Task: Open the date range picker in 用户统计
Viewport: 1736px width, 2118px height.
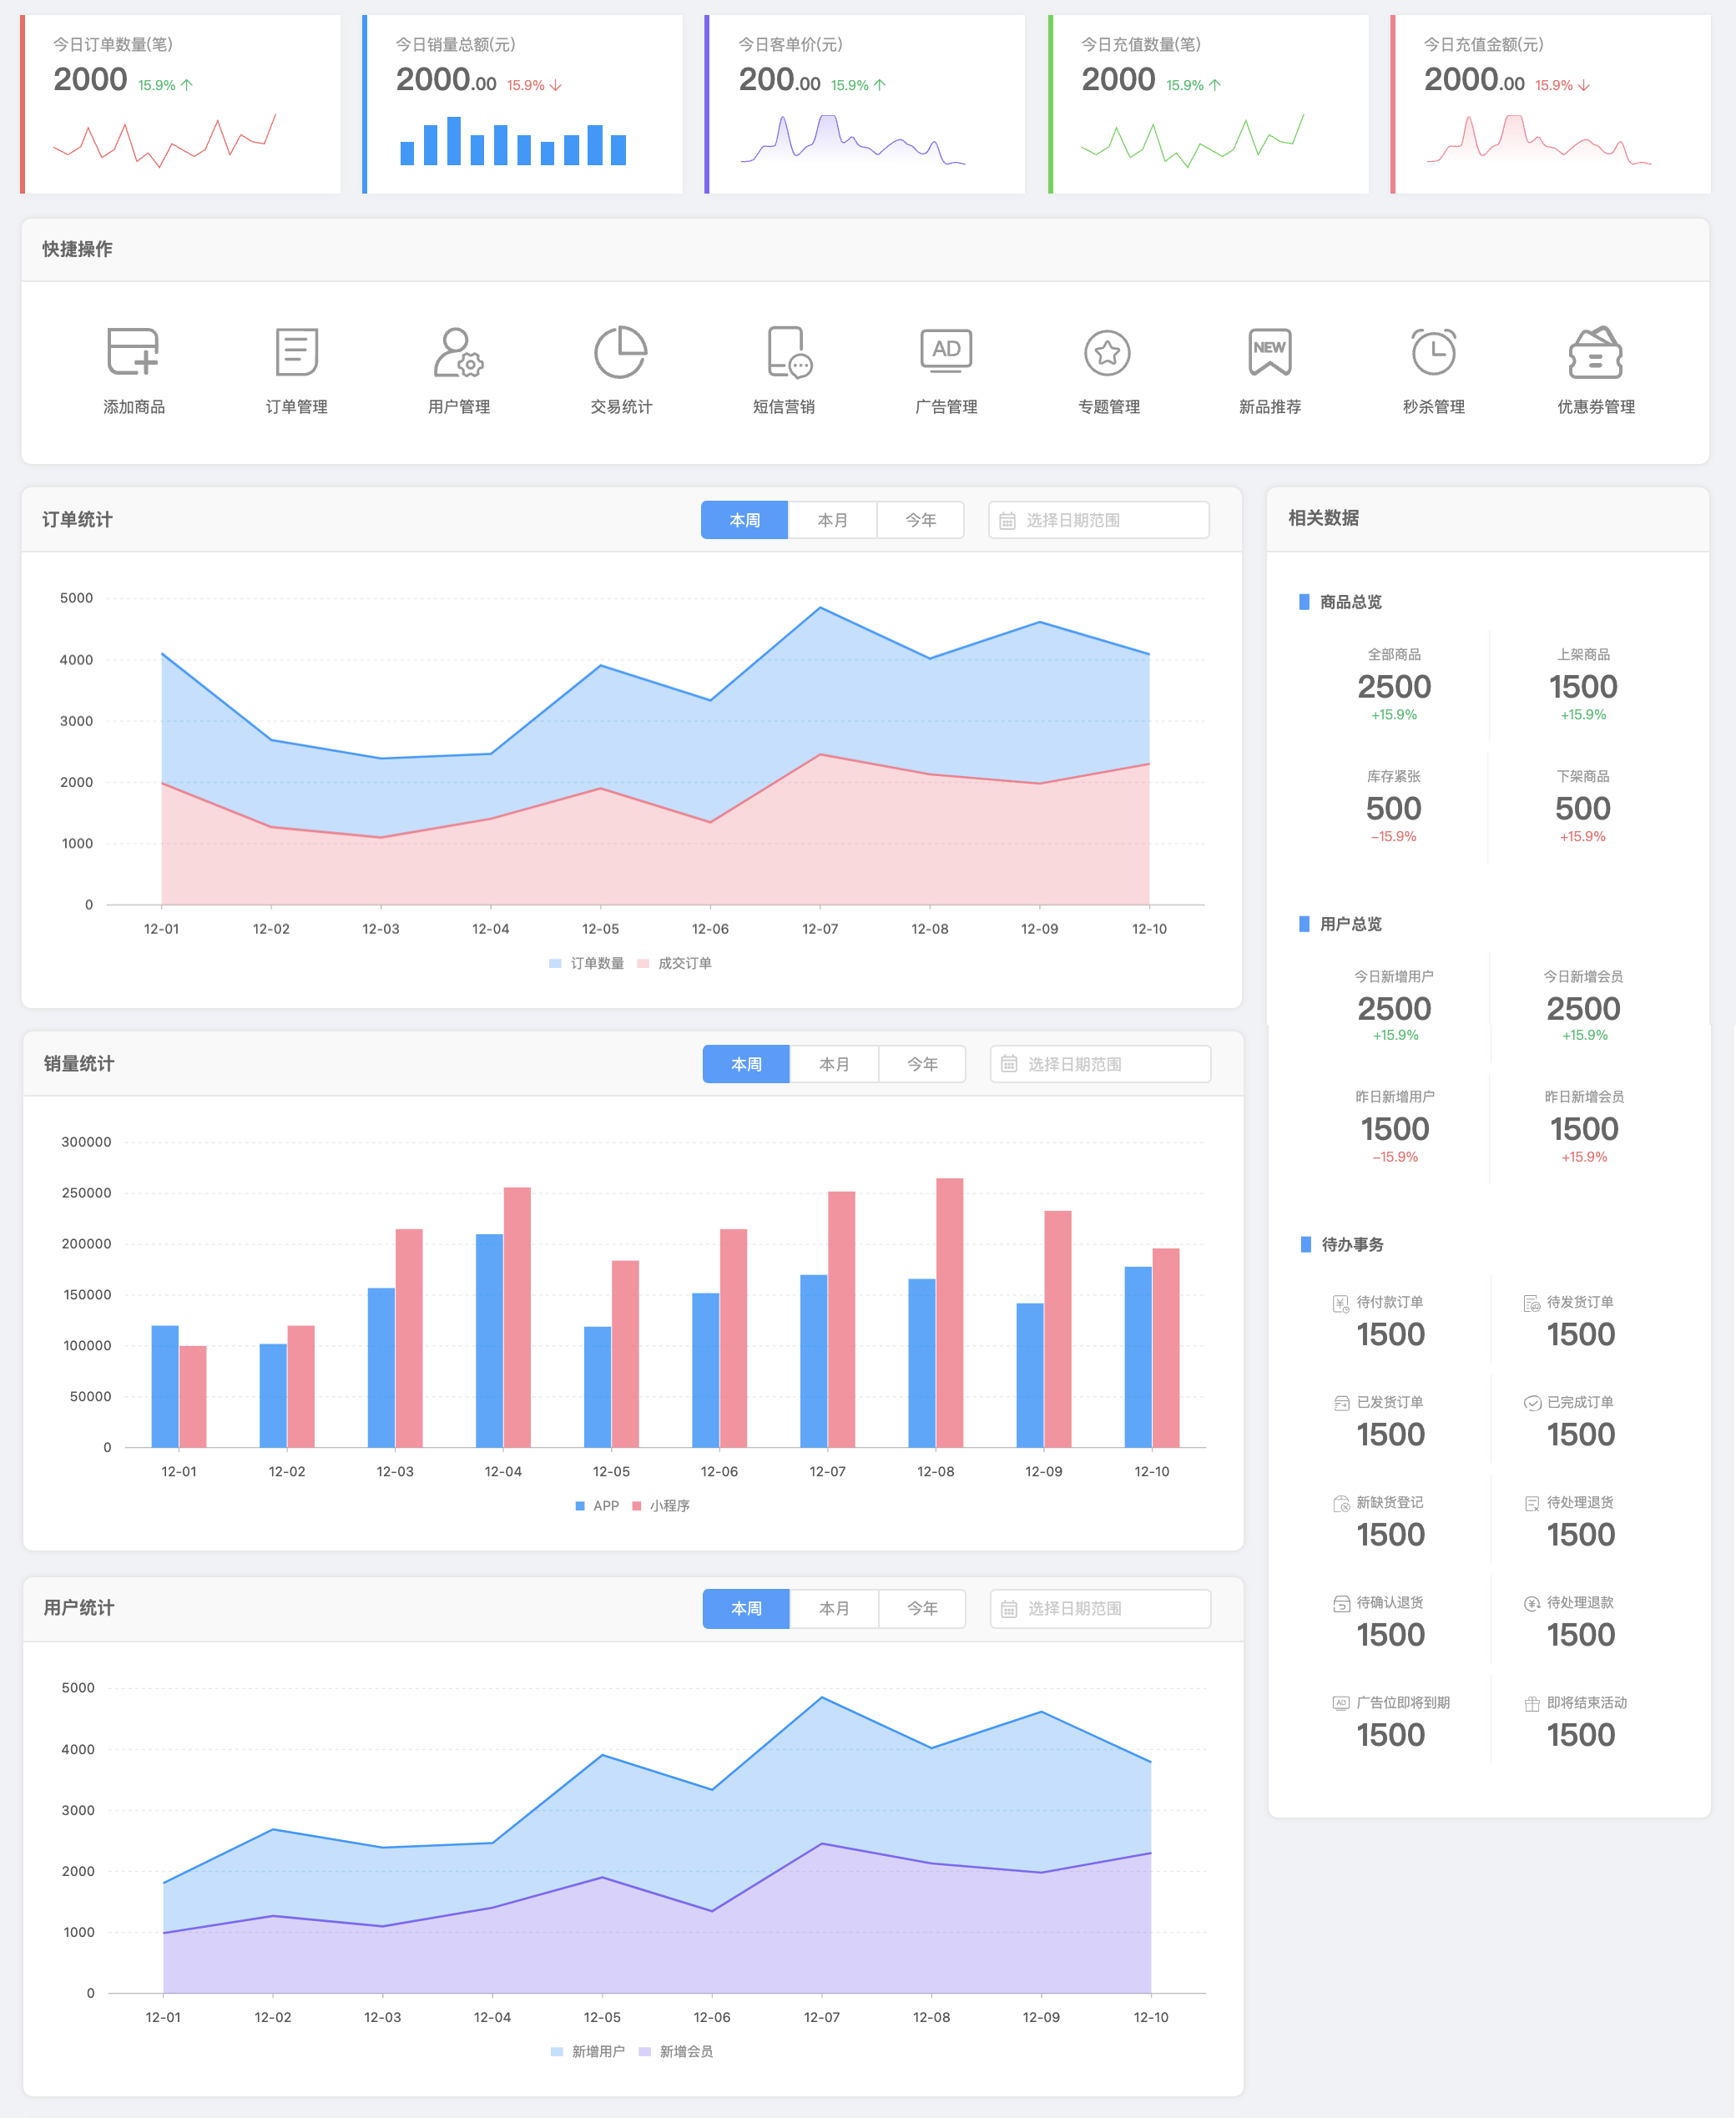Action: tap(1100, 1608)
